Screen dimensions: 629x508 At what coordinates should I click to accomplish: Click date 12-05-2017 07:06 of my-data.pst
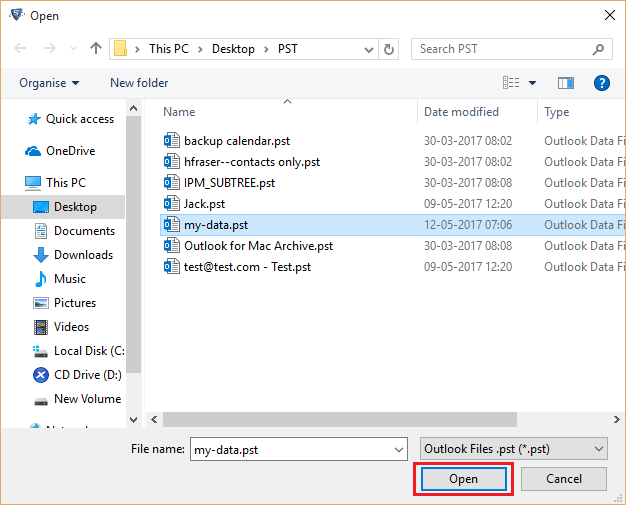pyautogui.click(x=468, y=225)
